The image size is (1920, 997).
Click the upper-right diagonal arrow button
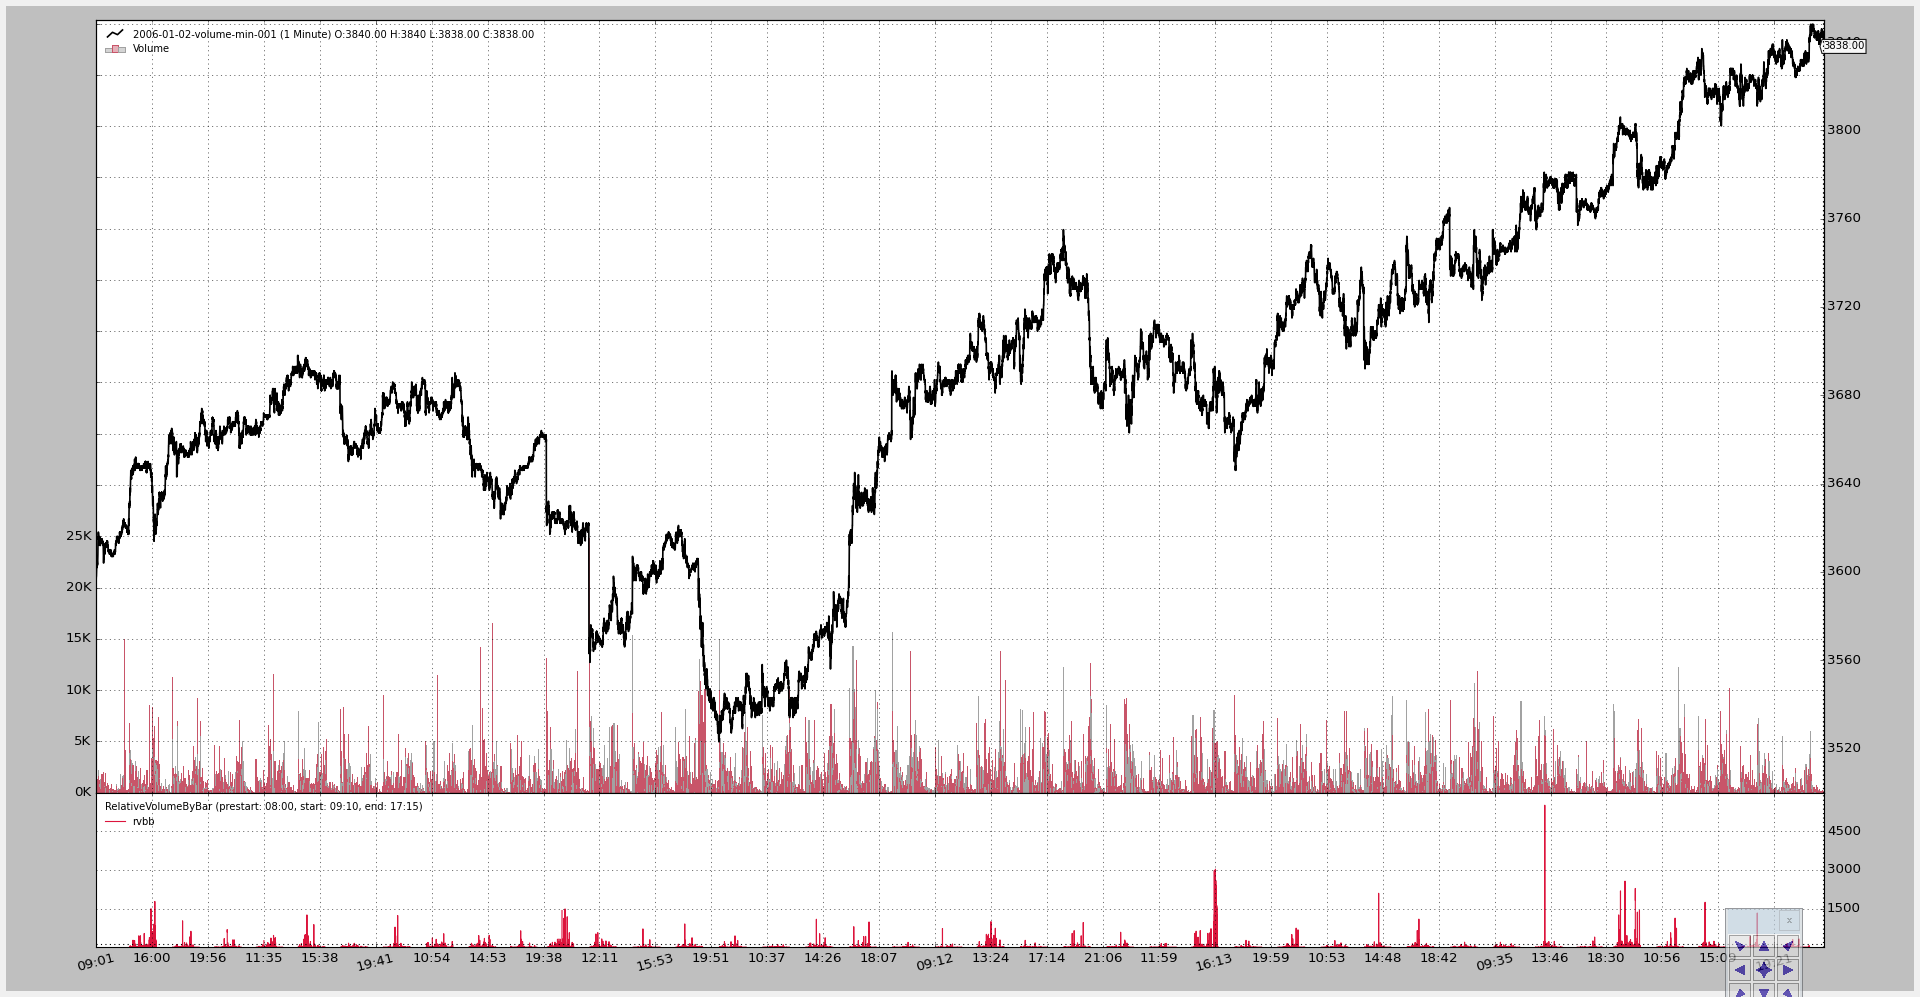[x=1788, y=946]
